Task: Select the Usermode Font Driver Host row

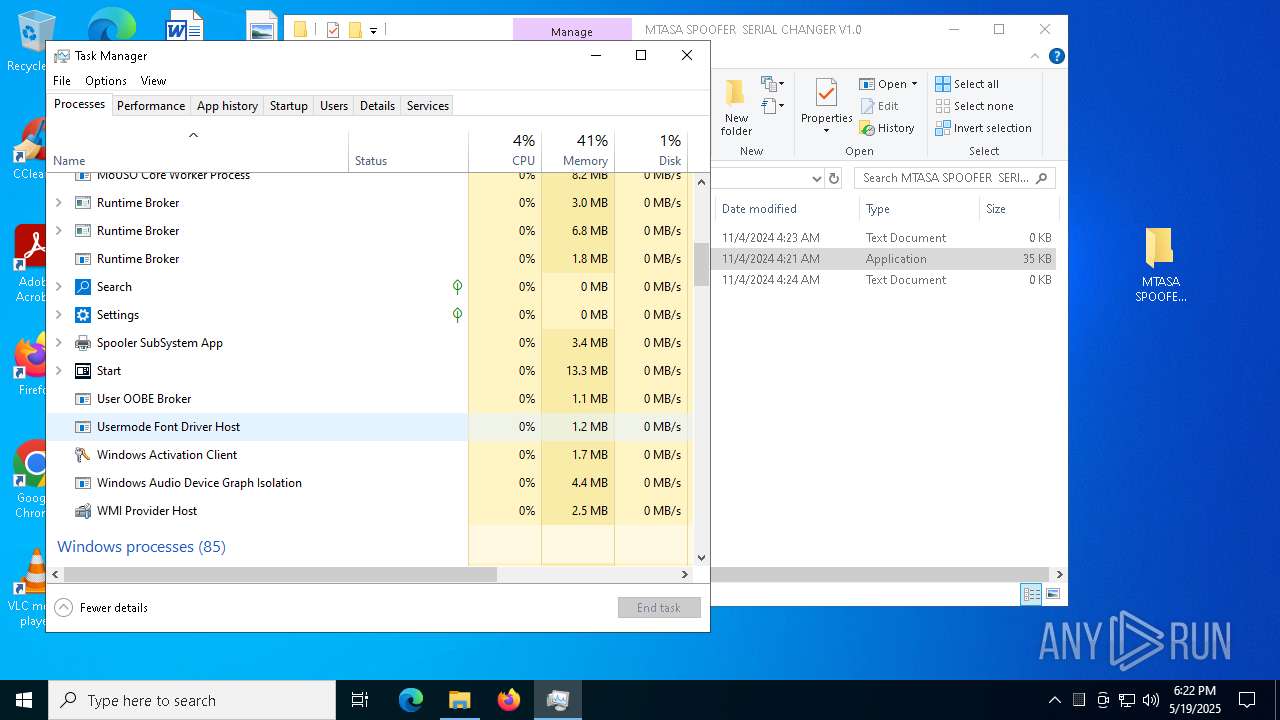Action: click(x=368, y=427)
